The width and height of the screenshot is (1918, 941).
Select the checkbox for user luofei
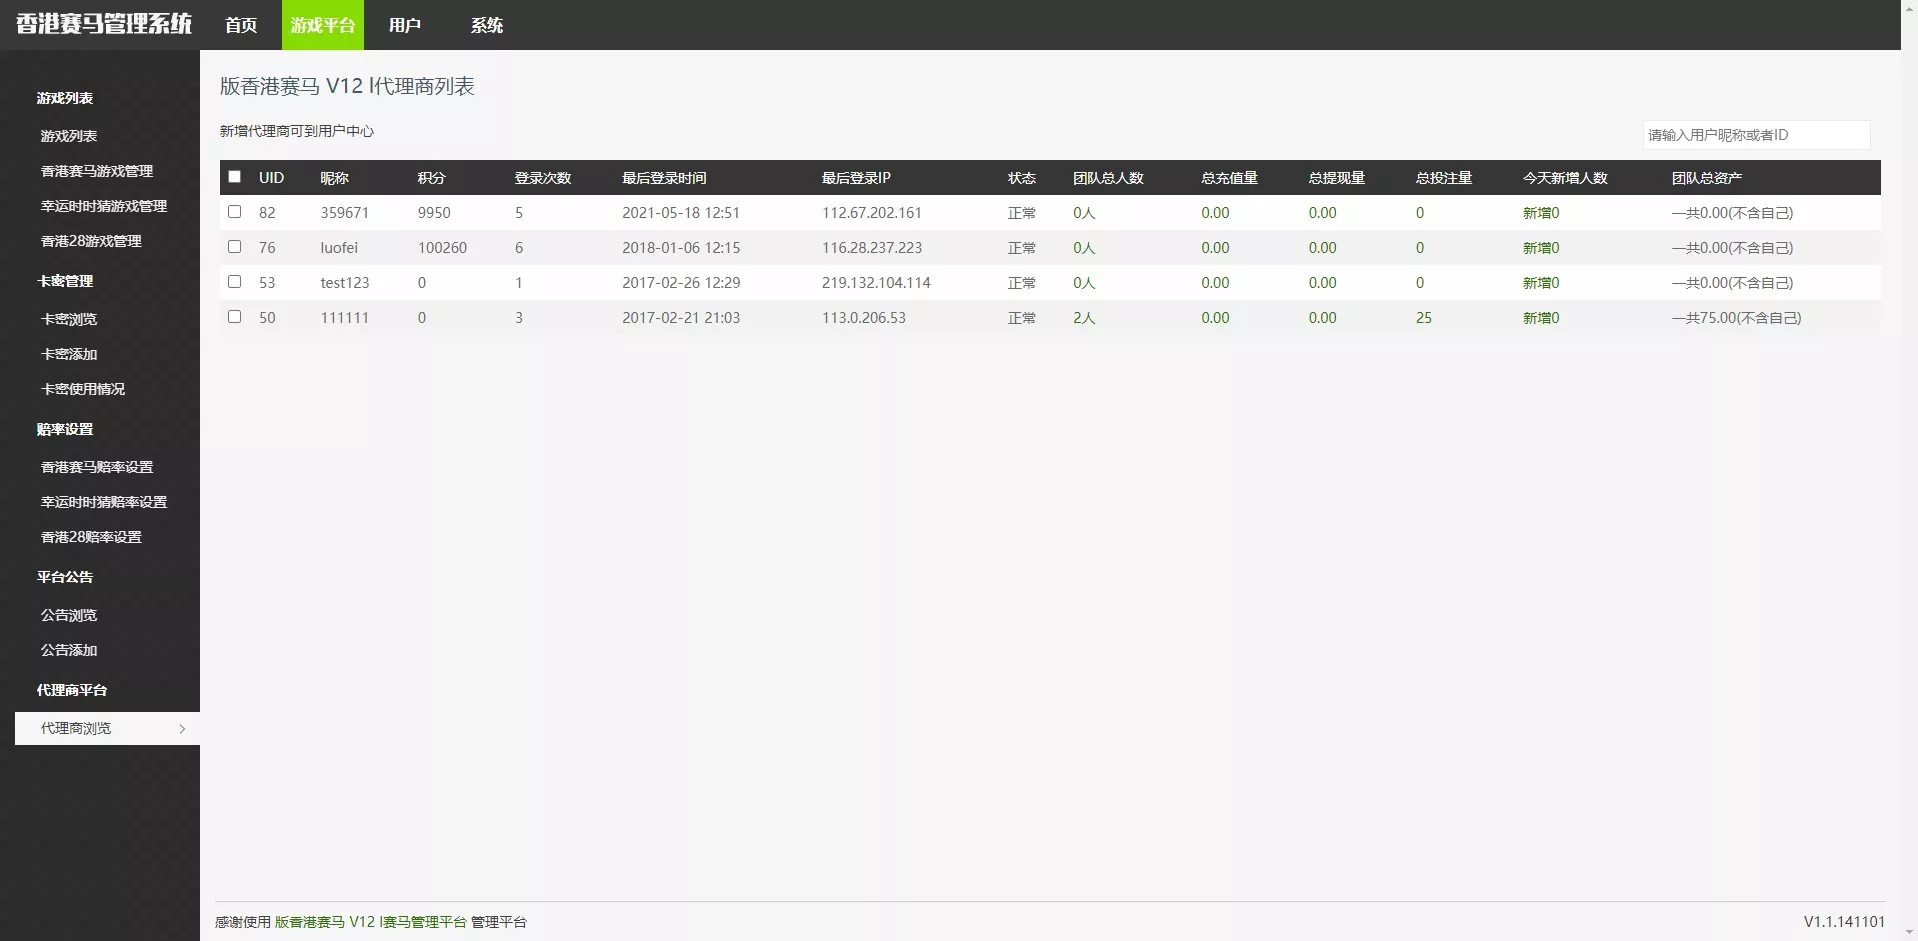[x=235, y=247]
